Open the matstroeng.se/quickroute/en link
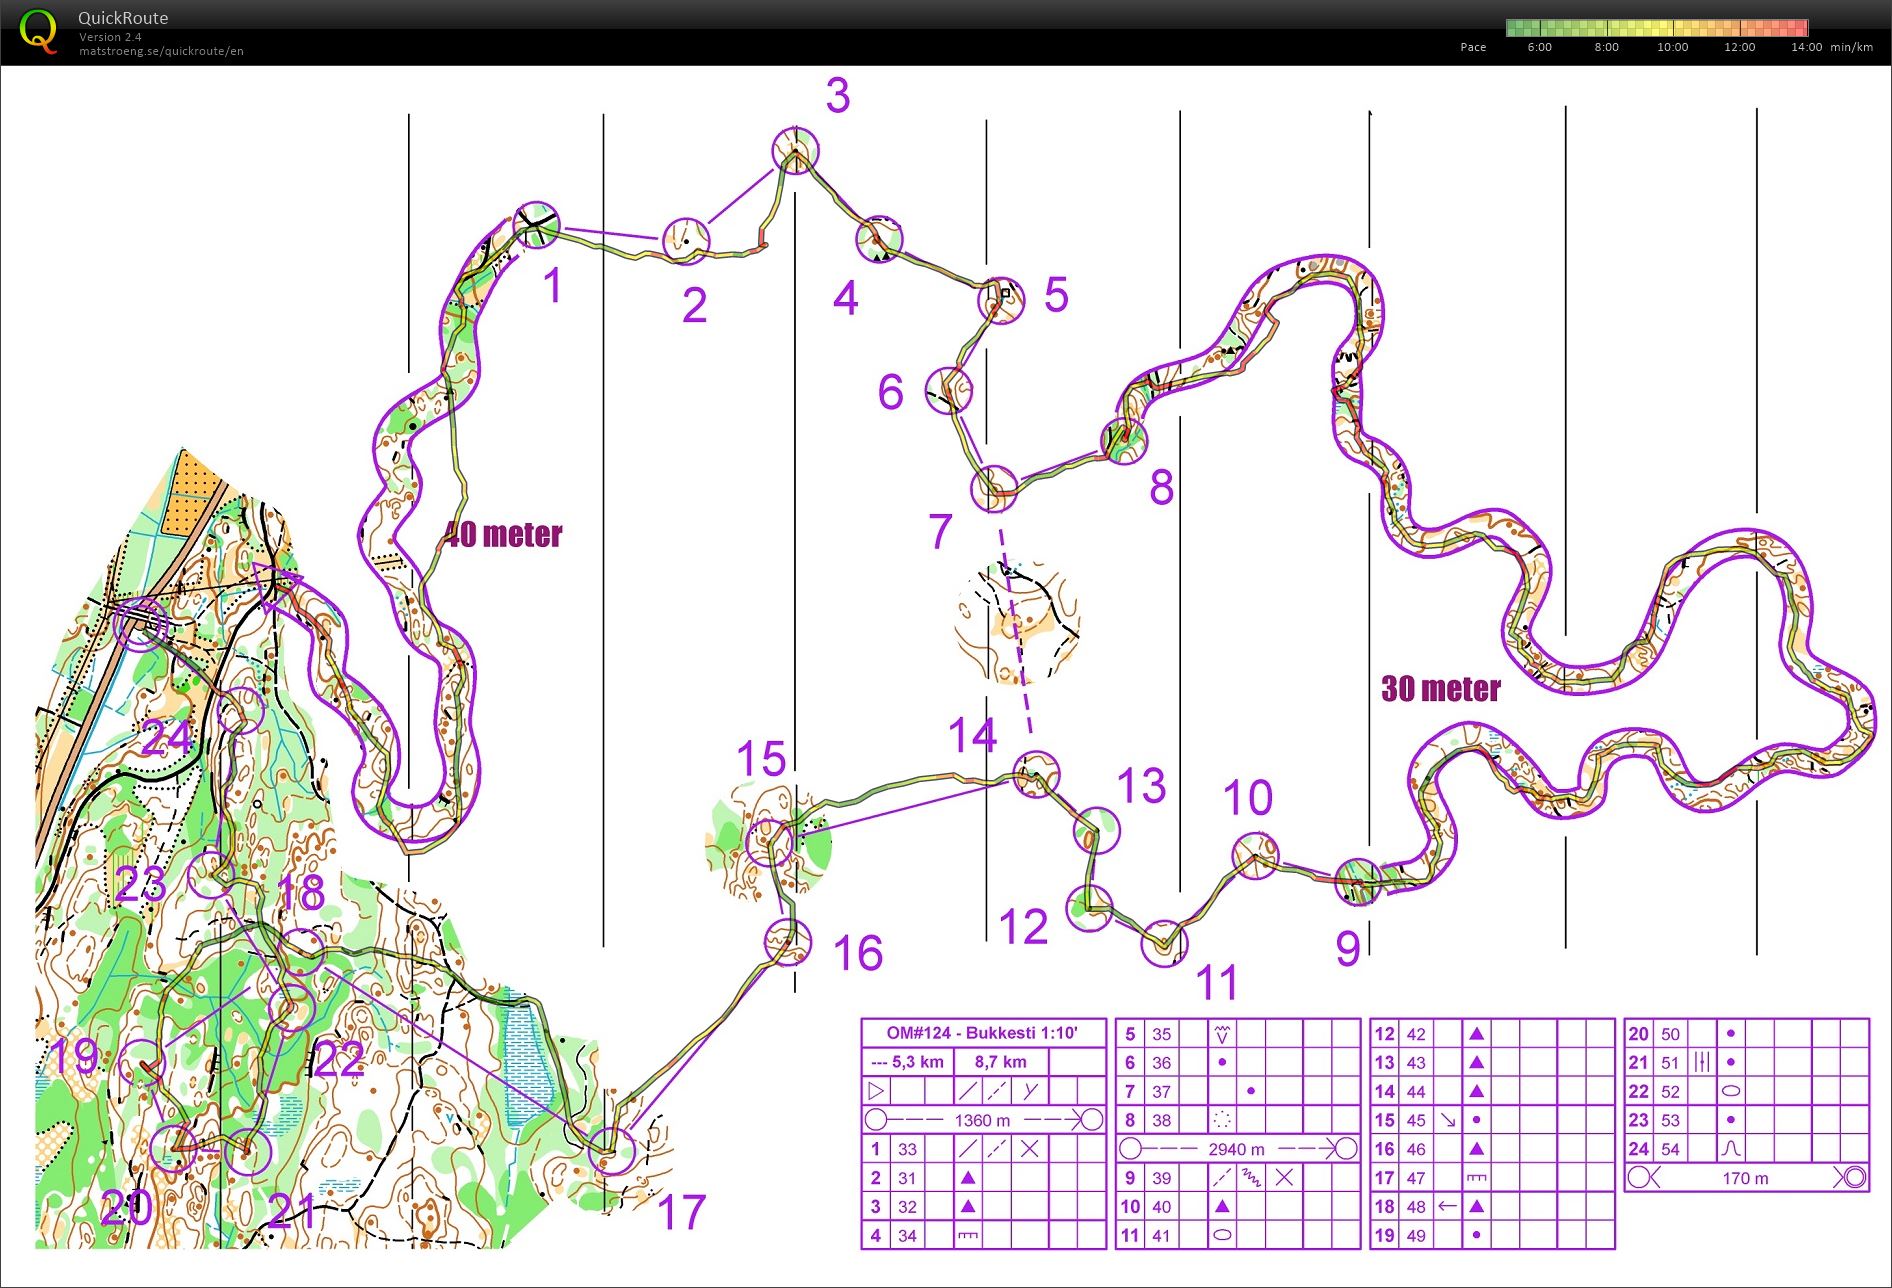Viewport: 1892px width, 1288px height. pyautogui.click(x=161, y=51)
